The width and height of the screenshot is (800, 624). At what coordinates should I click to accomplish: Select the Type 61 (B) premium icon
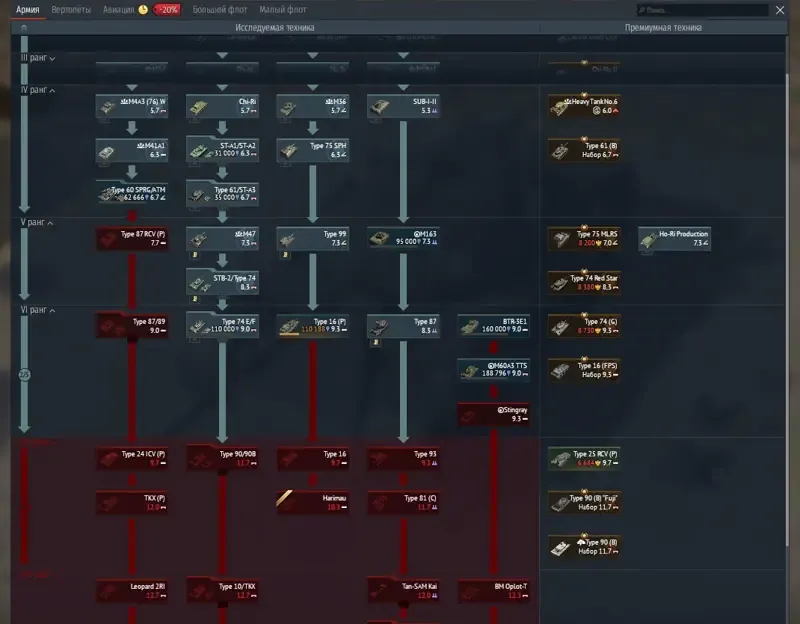click(560, 151)
